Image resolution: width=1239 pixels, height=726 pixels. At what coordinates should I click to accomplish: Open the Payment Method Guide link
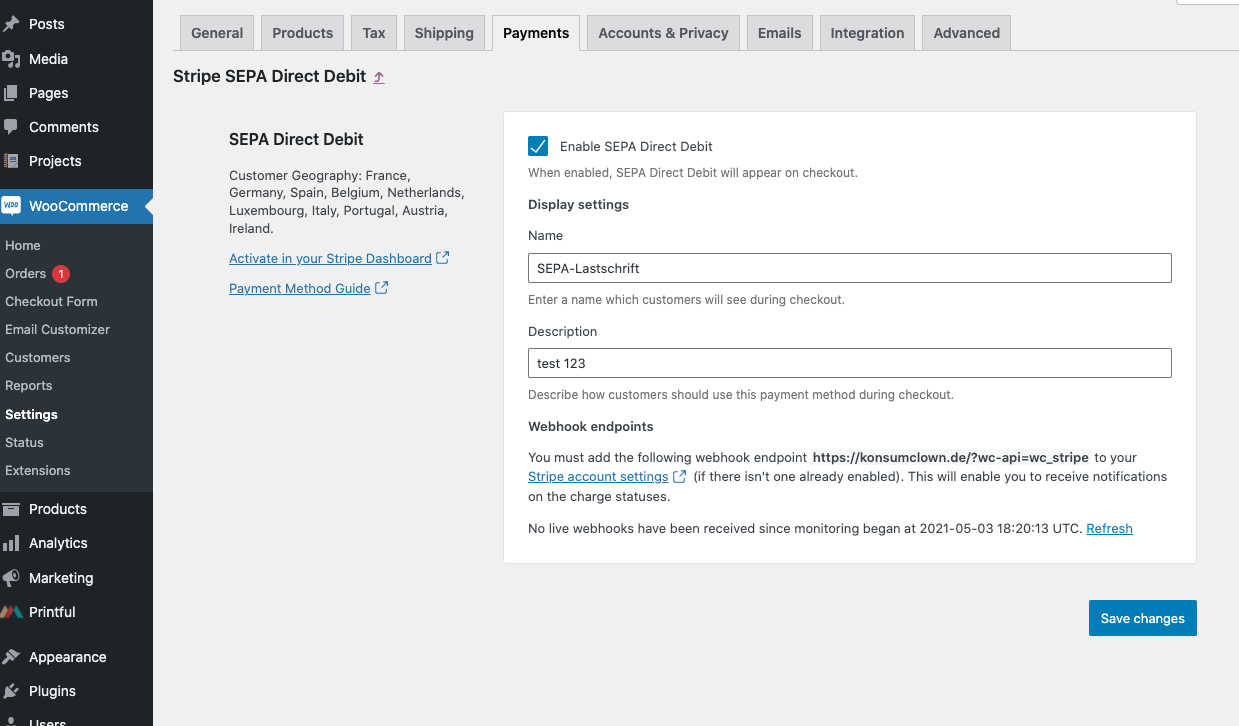click(x=300, y=288)
